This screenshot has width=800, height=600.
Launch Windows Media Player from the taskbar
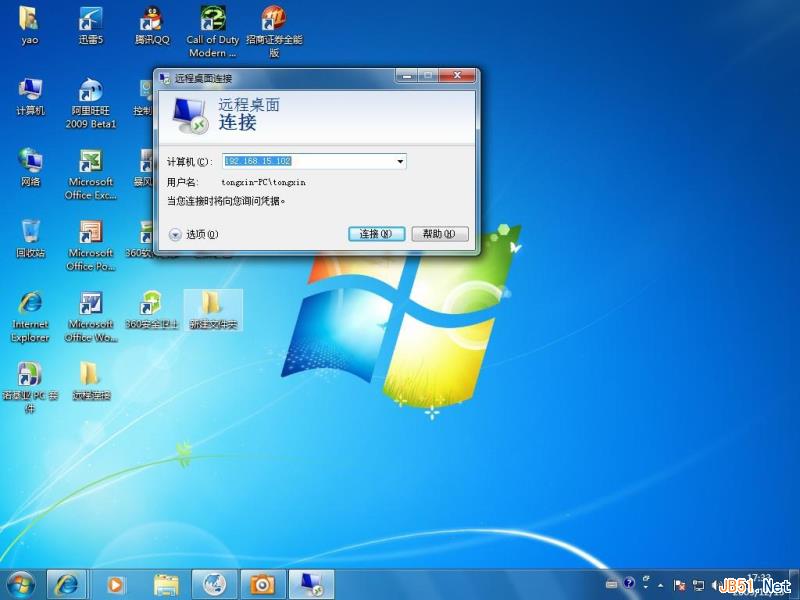(115, 583)
